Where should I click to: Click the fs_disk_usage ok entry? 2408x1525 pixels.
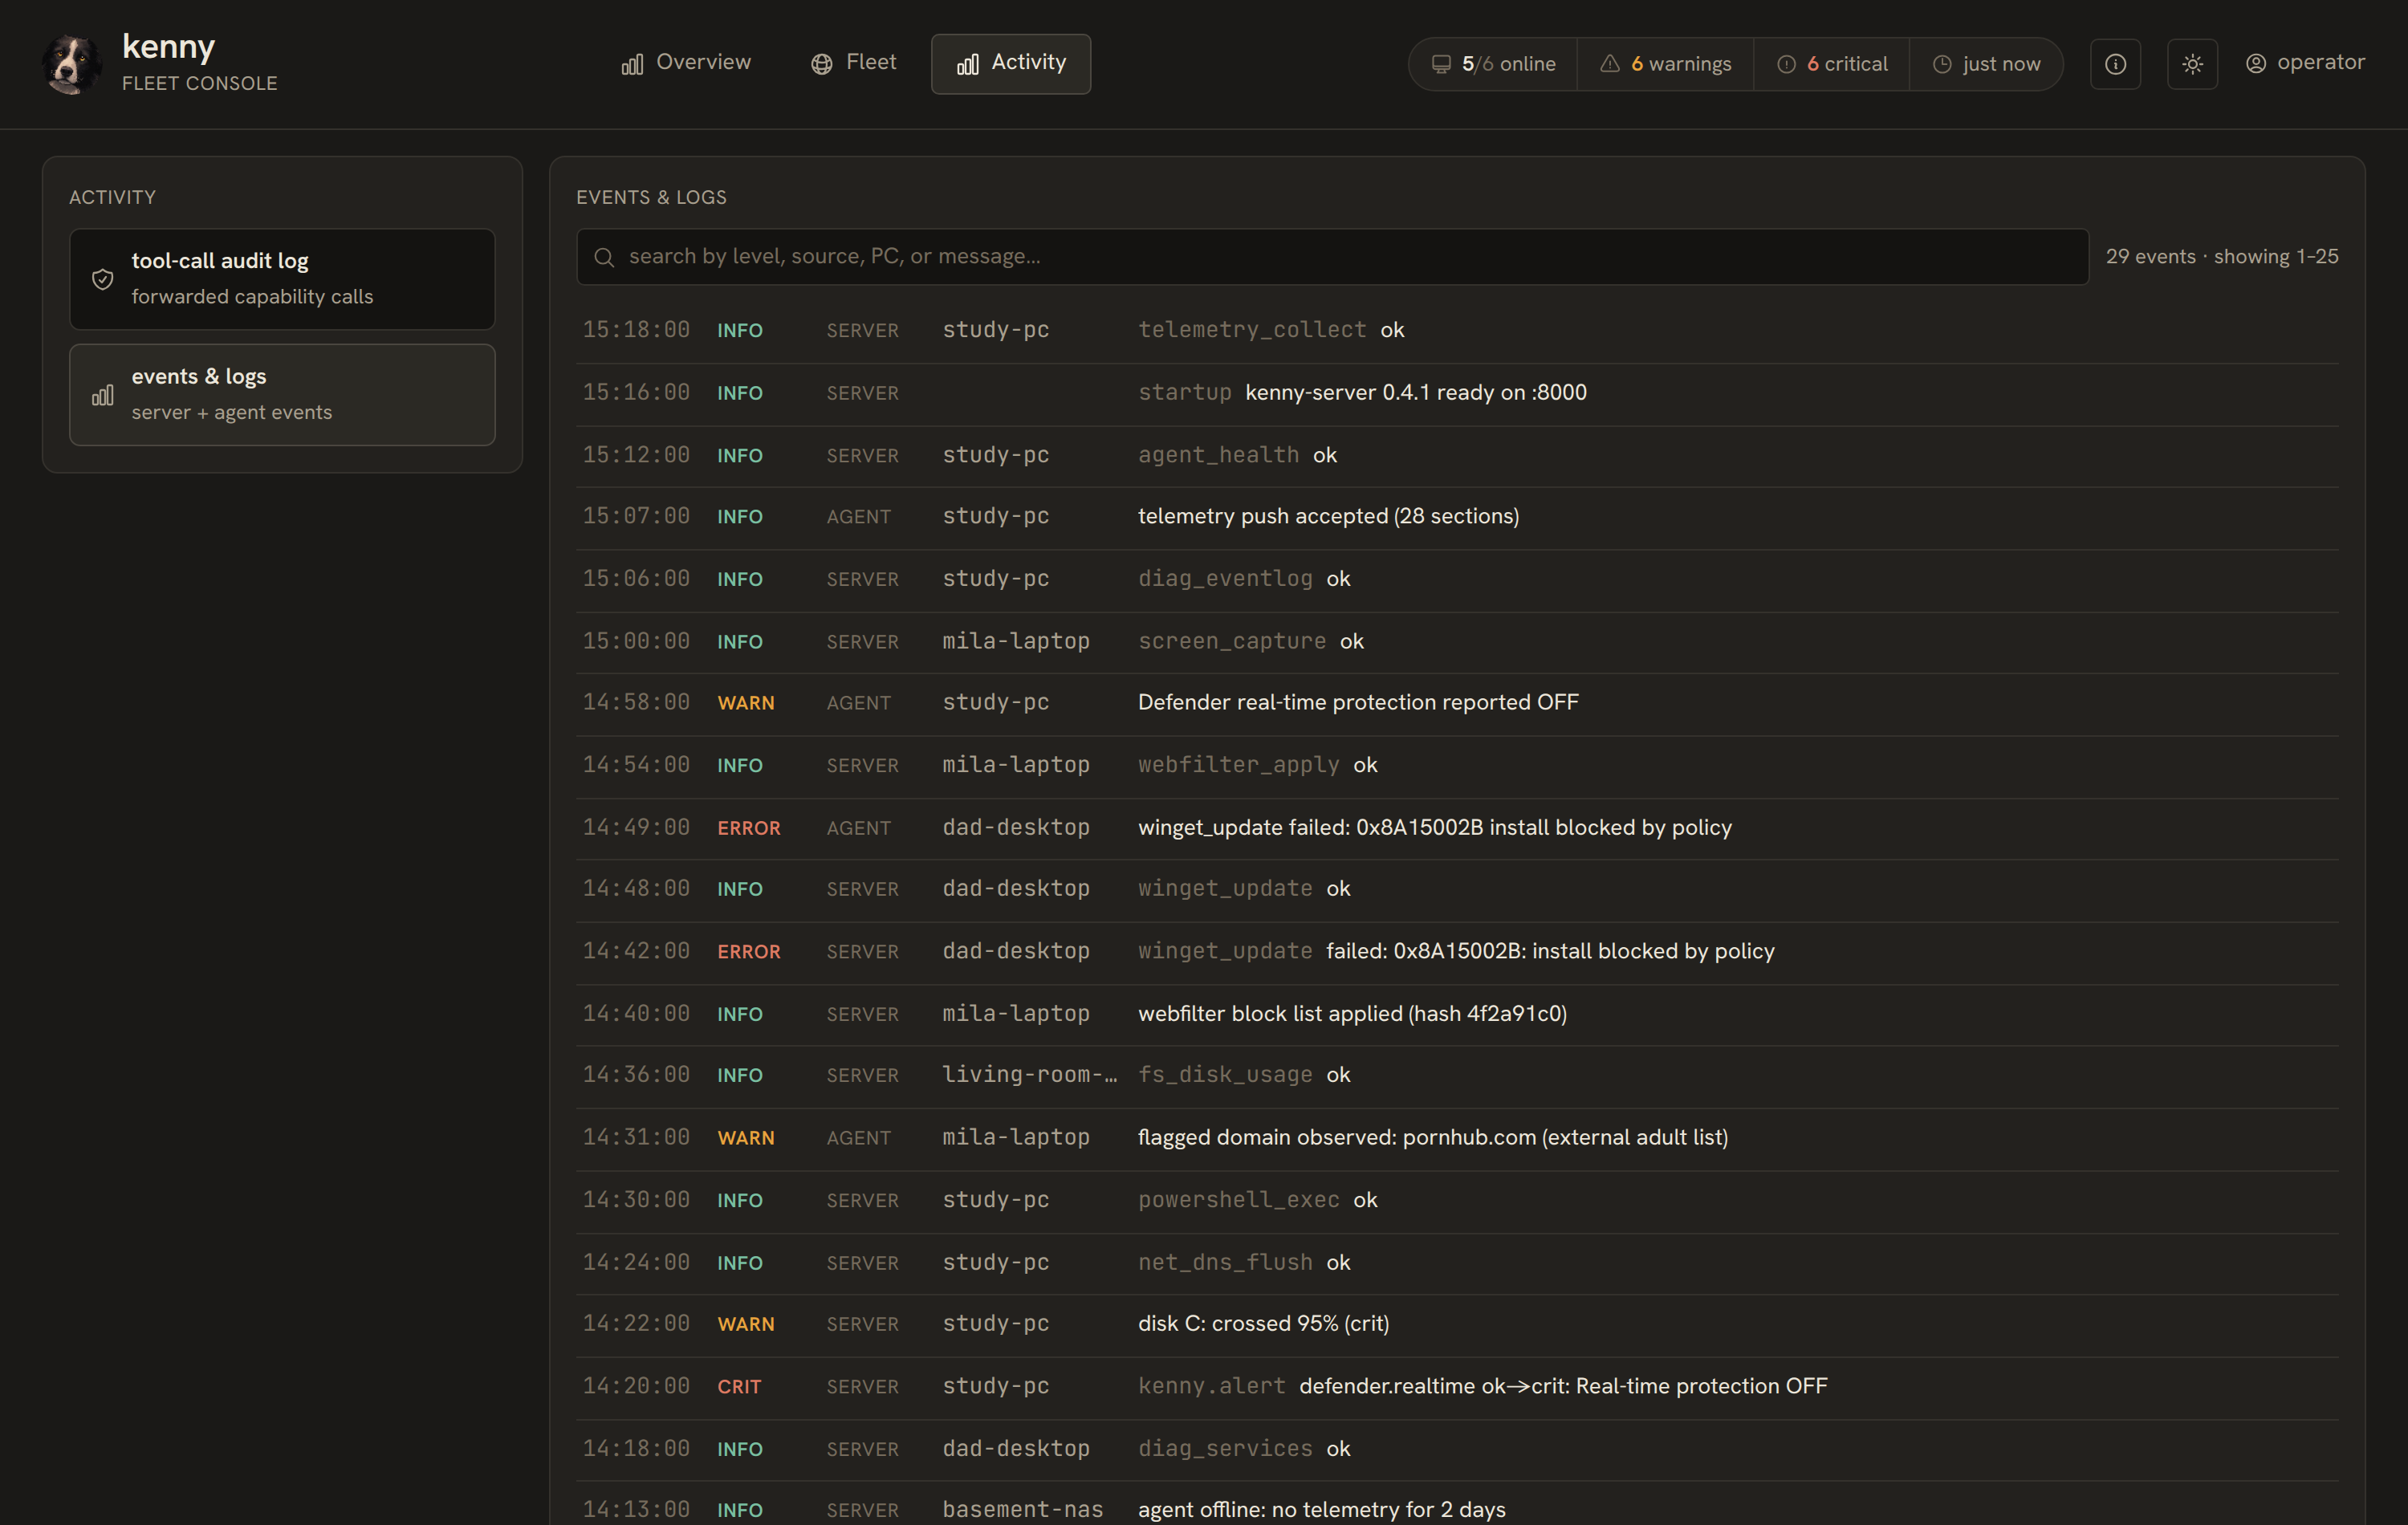tap(1244, 1075)
